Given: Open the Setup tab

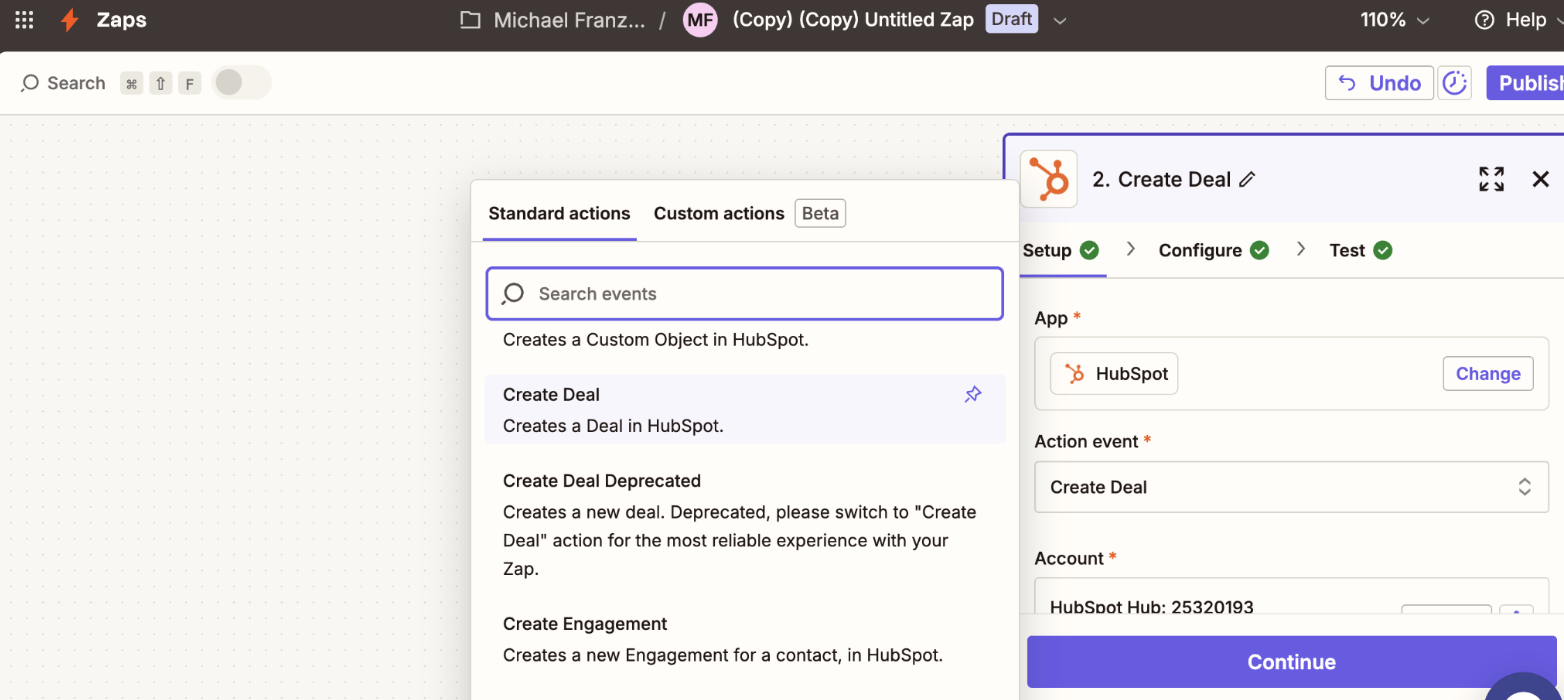Looking at the screenshot, I should coord(1061,250).
